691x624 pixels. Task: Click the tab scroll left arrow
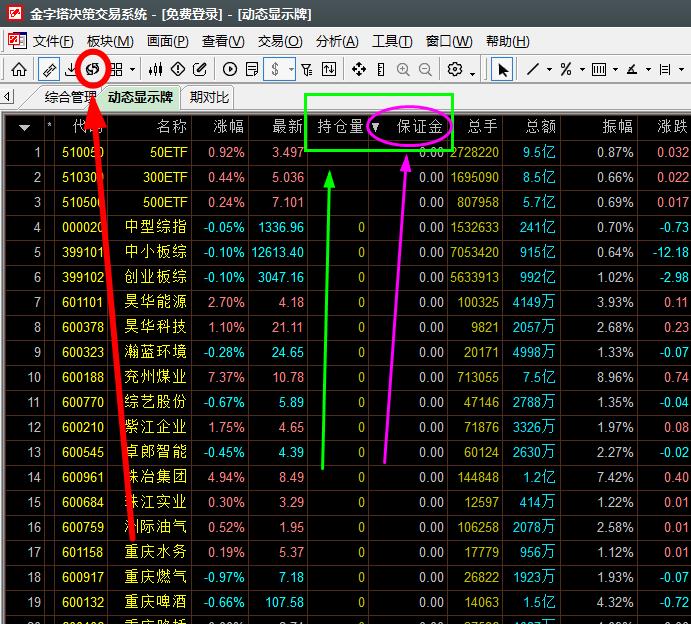[7, 97]
